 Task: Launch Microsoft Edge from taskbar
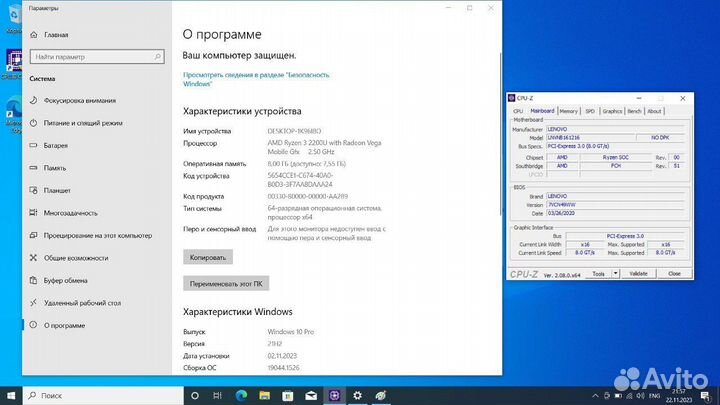click(x=241, y=395)
